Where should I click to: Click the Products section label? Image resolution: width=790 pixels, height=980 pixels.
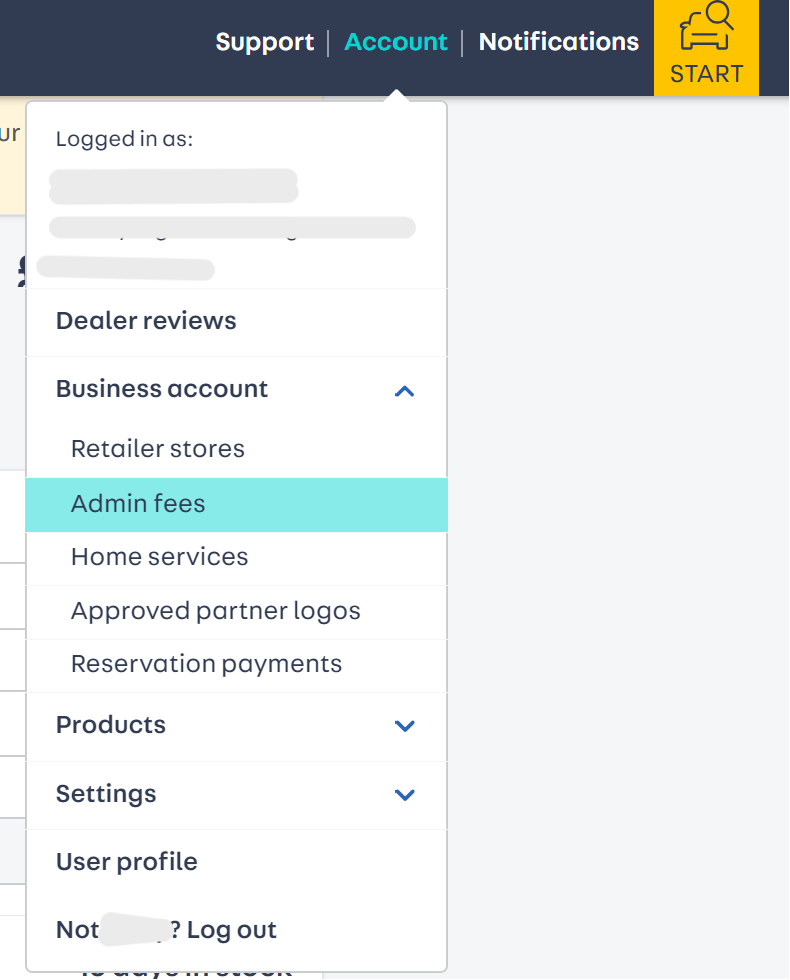click(x=110, y=726)
